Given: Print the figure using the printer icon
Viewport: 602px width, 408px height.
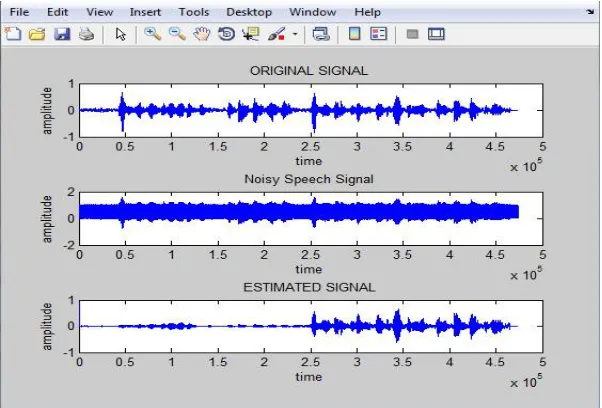Looking at the screenshot, I should pyautogui.click(x=86, y=34).
